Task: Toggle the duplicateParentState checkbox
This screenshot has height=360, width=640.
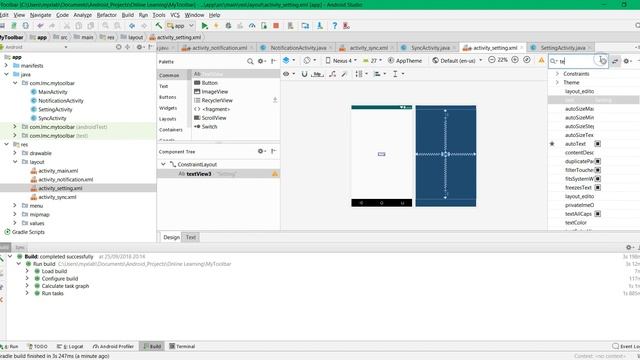Action: pyautogui.click(x=598, y=161)
